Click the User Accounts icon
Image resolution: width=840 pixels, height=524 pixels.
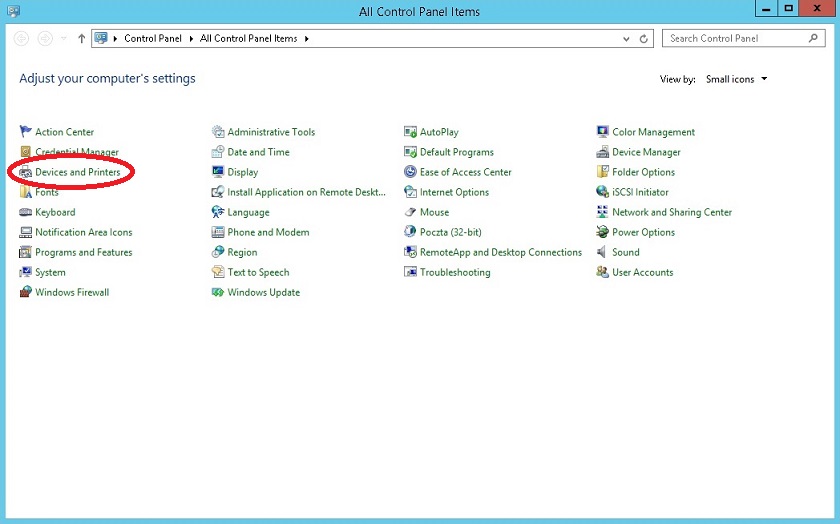[602, 272]
